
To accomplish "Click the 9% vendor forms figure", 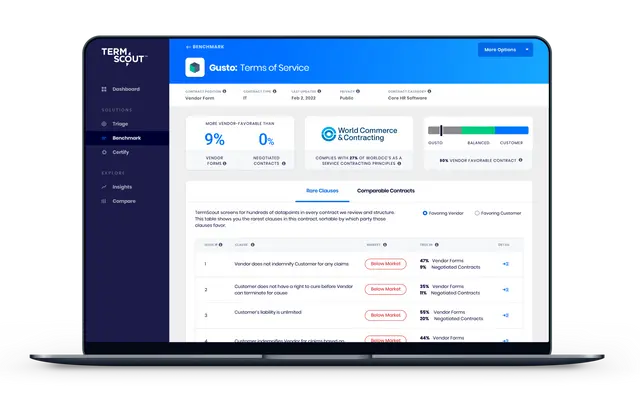I will pyautogui.click(x=215, y=140).
